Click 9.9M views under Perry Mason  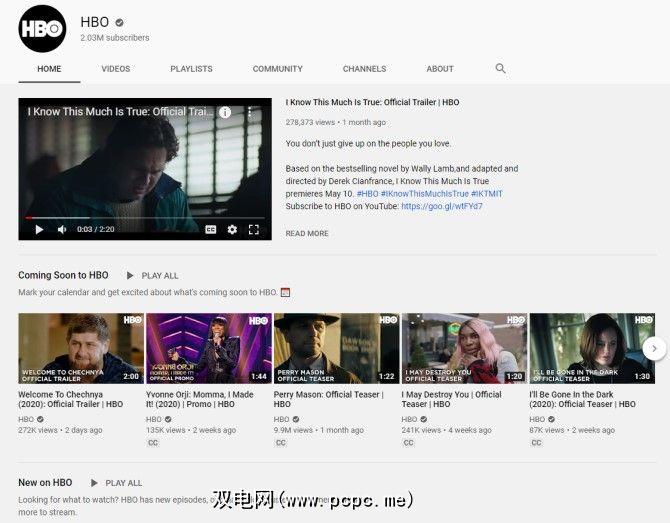click(293, 430)
